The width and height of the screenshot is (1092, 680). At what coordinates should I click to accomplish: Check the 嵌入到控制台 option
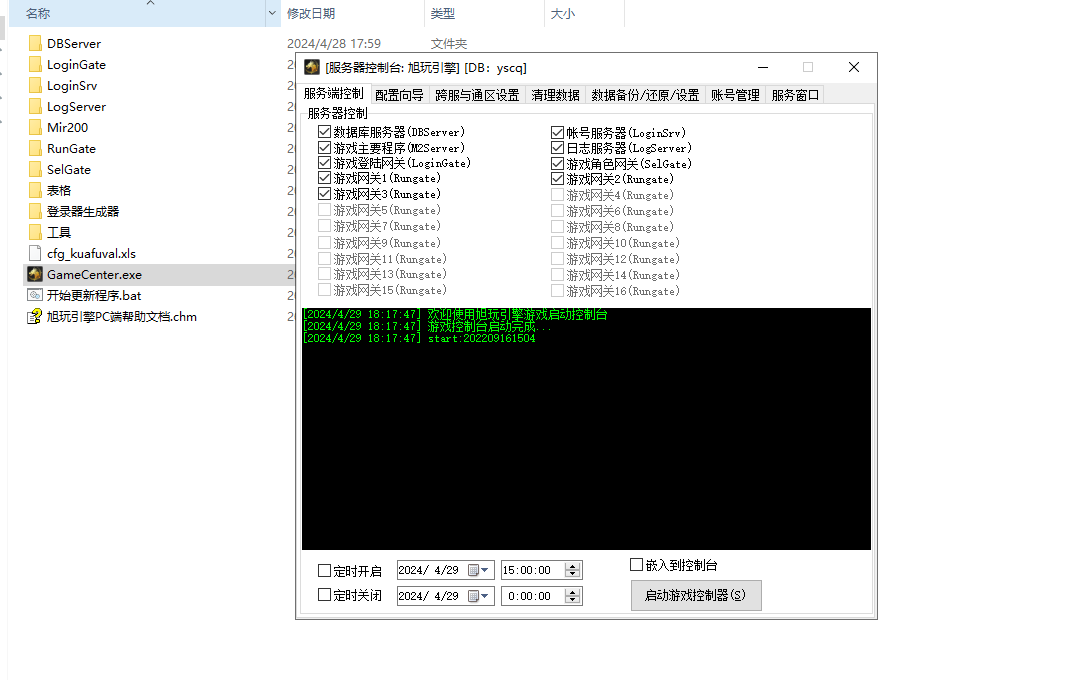coord(636,564)
